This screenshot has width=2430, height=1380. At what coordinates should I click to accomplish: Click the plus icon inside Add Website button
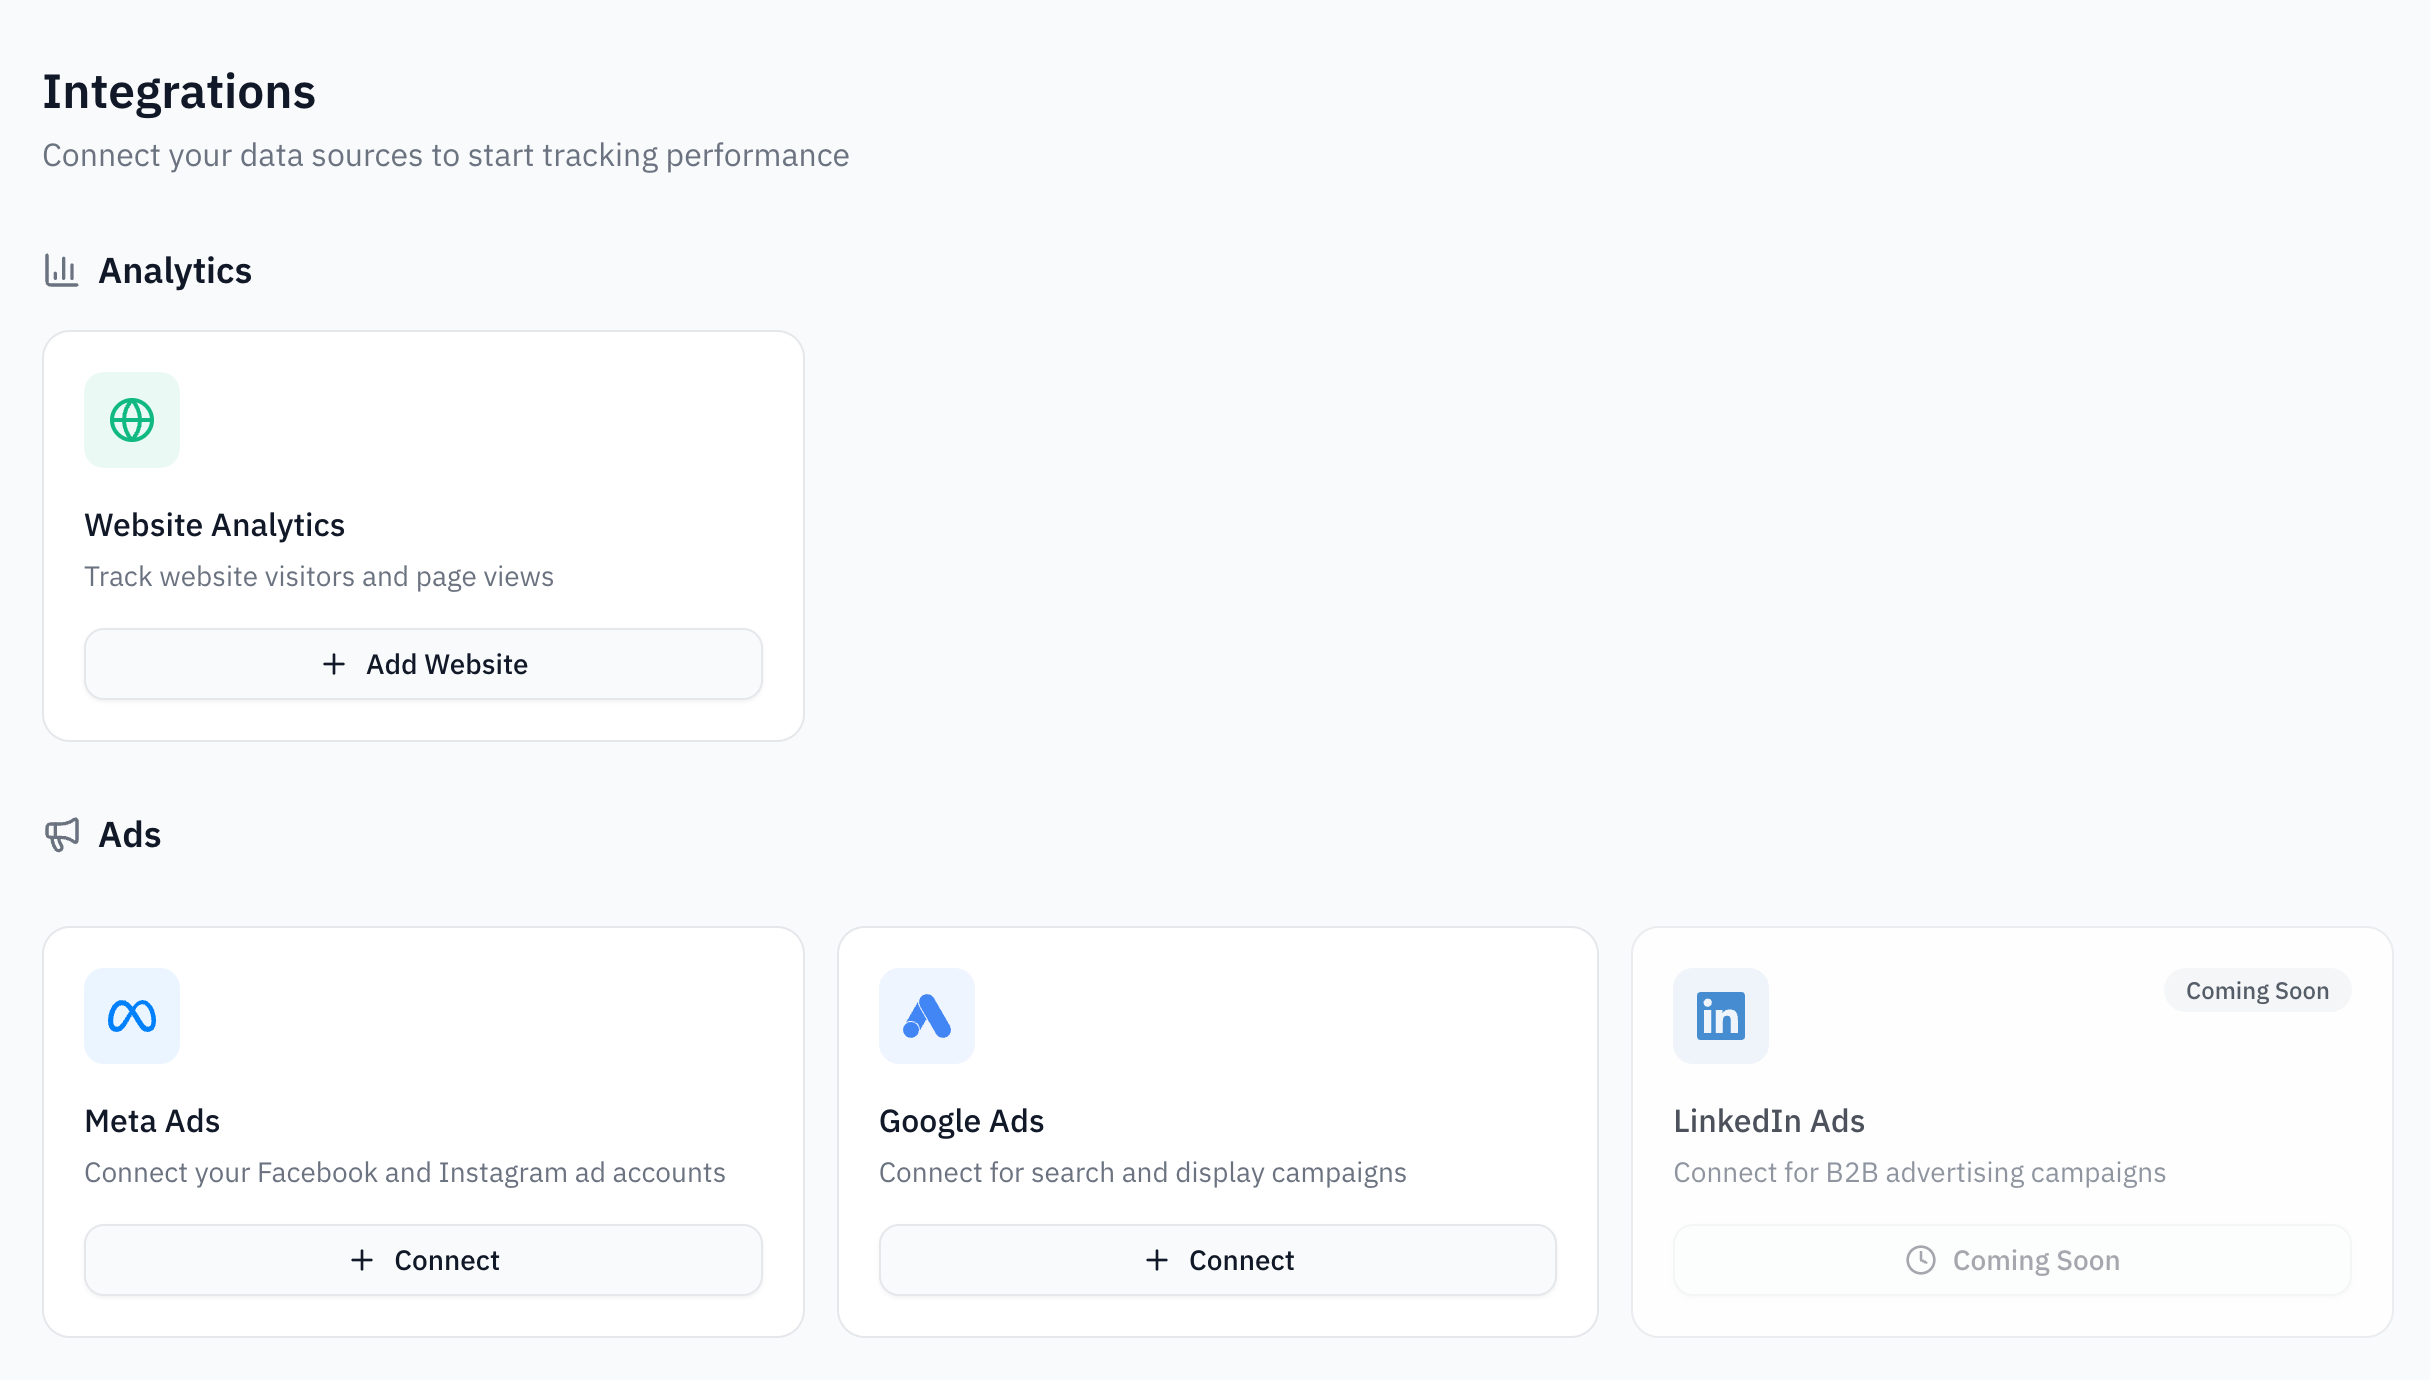click(x=333, y=663)
